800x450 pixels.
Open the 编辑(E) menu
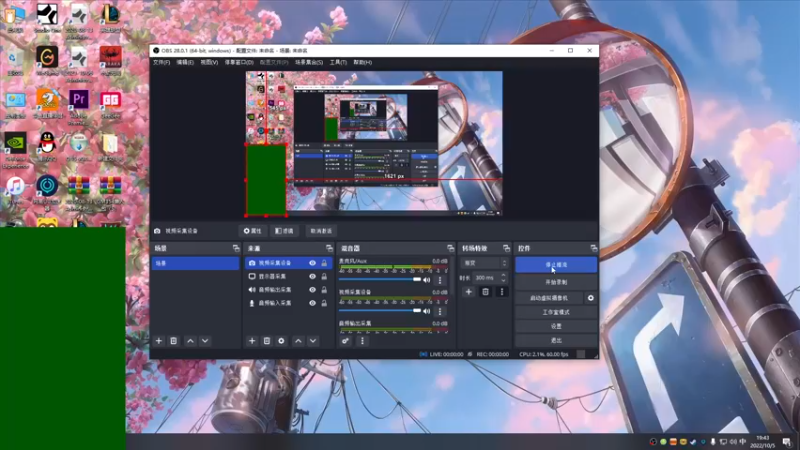click(x=185, y=62)
